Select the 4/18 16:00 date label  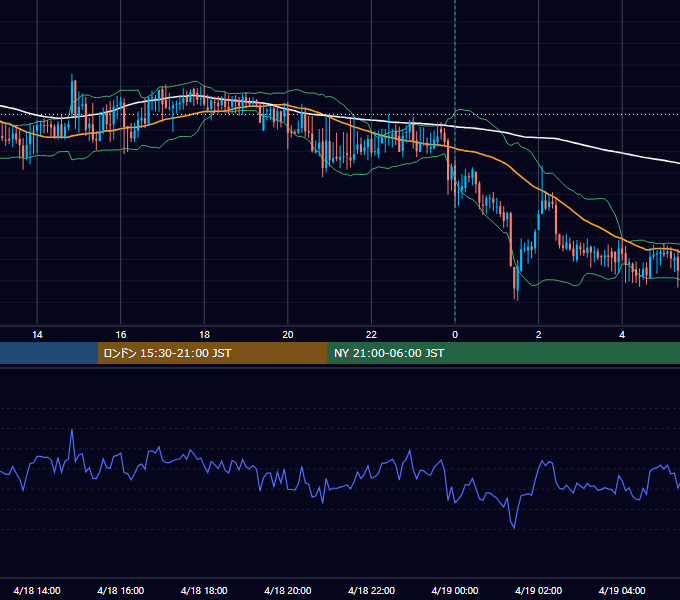pyautogui.click(x=121, y=590)
